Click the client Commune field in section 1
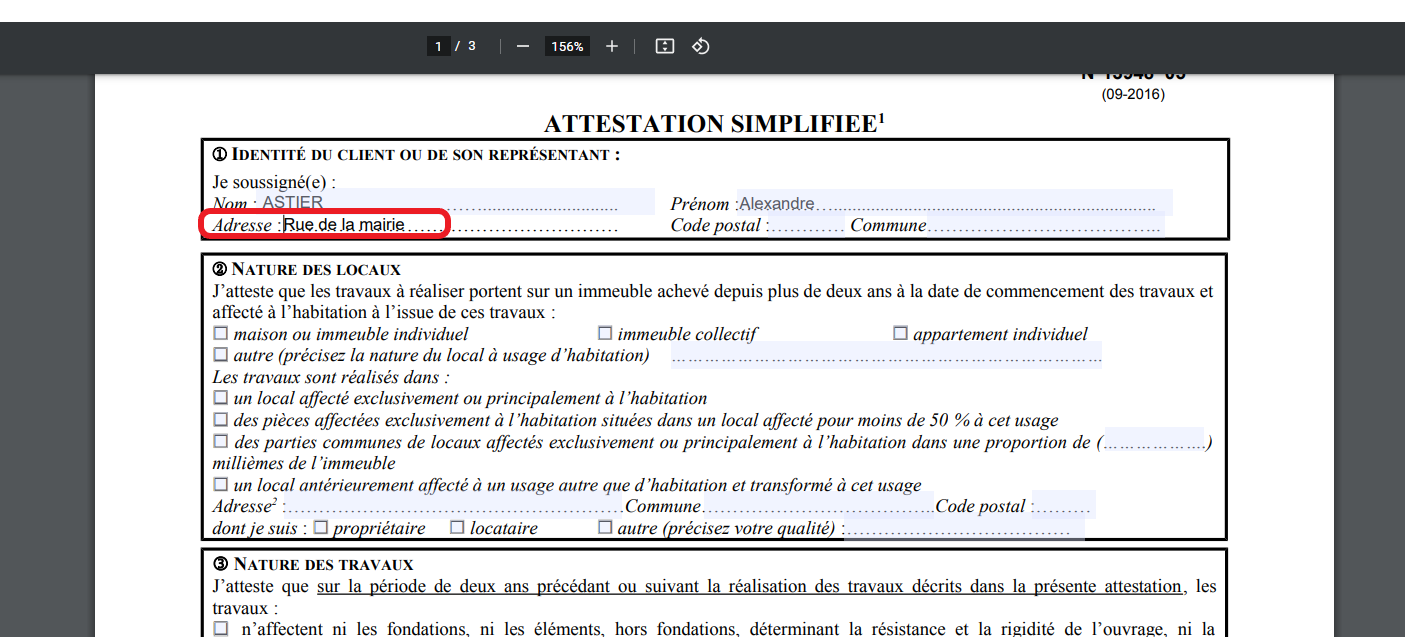Image resolution: width=1405 pixels, height=637 pixels. pos(1045,225)
